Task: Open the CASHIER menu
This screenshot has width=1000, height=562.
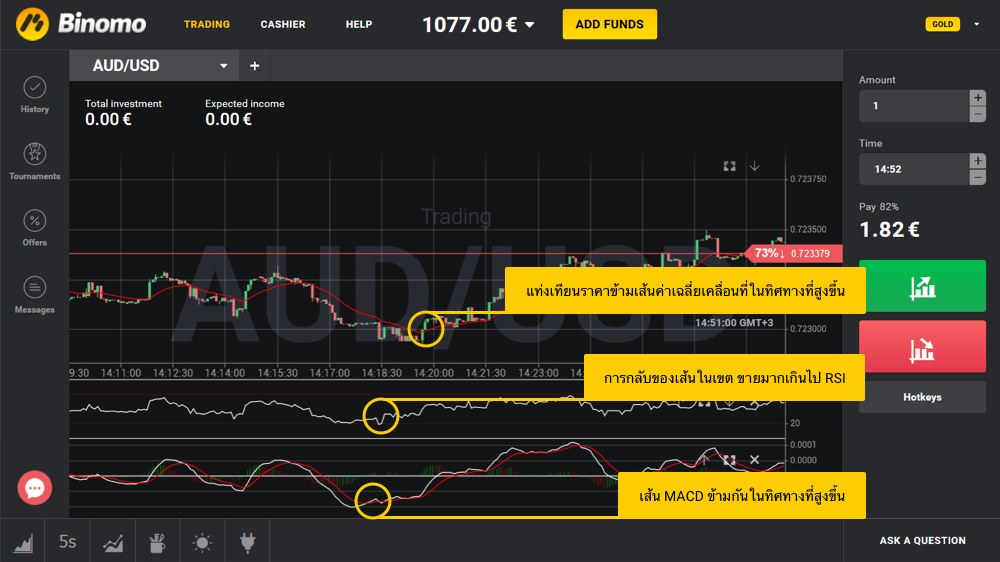Action: tap(283, 24)
